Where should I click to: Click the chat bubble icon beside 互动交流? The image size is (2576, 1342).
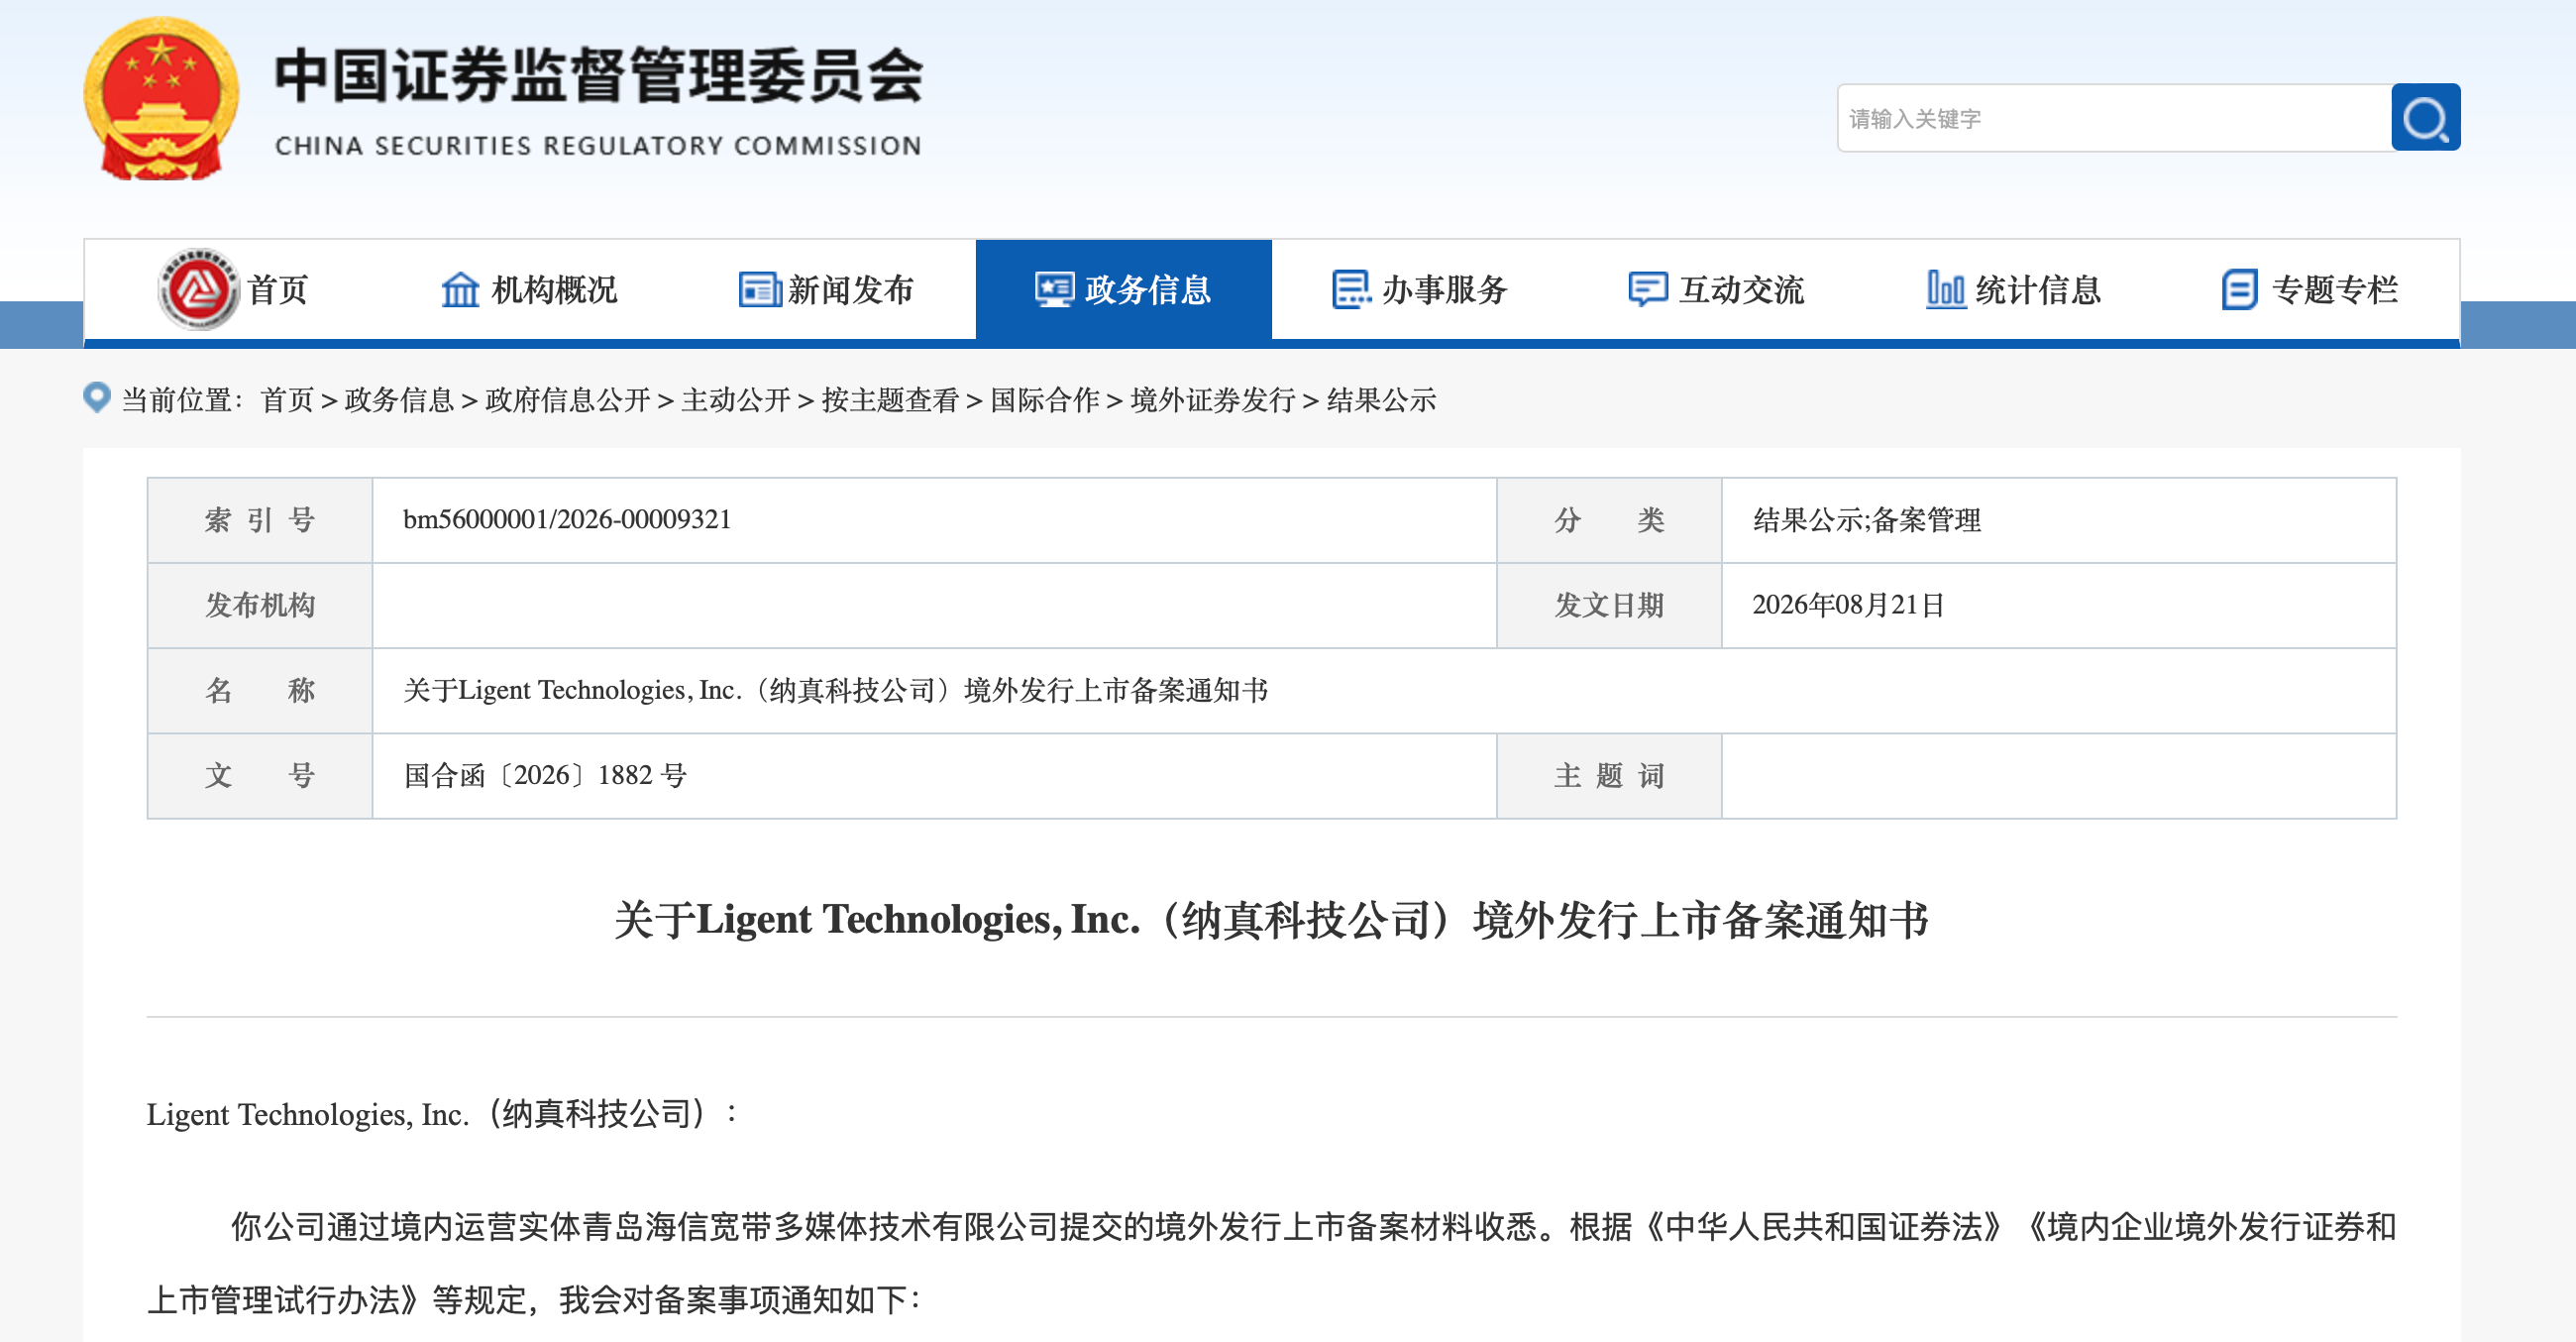click(1647, 290)
